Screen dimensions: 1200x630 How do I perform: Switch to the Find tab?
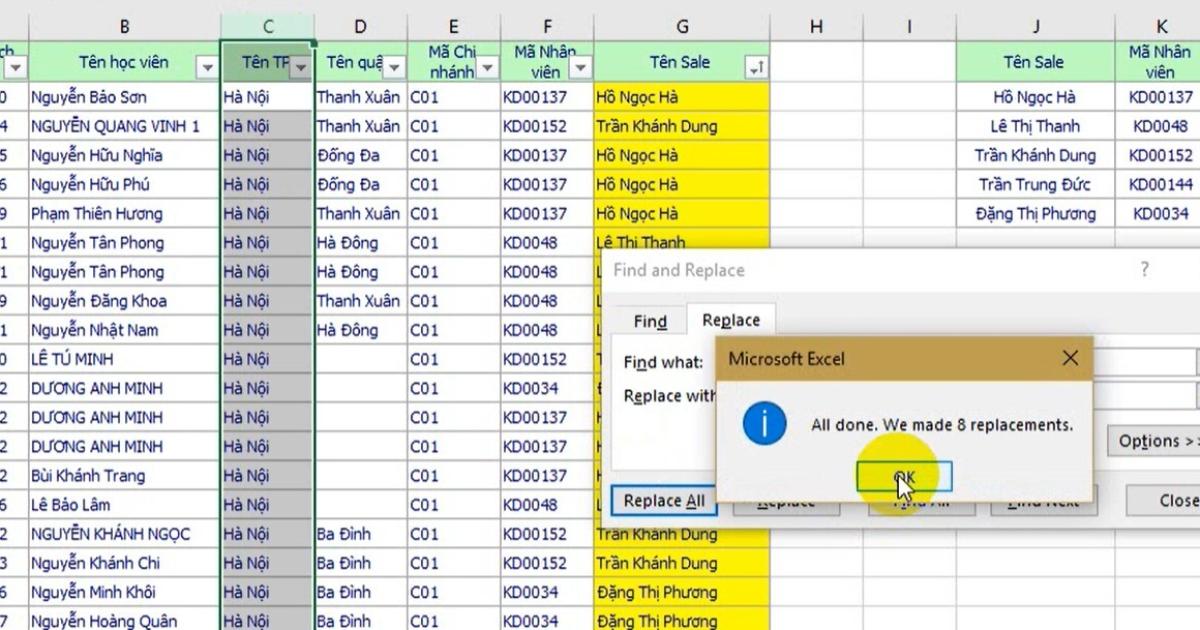[649, 321]
